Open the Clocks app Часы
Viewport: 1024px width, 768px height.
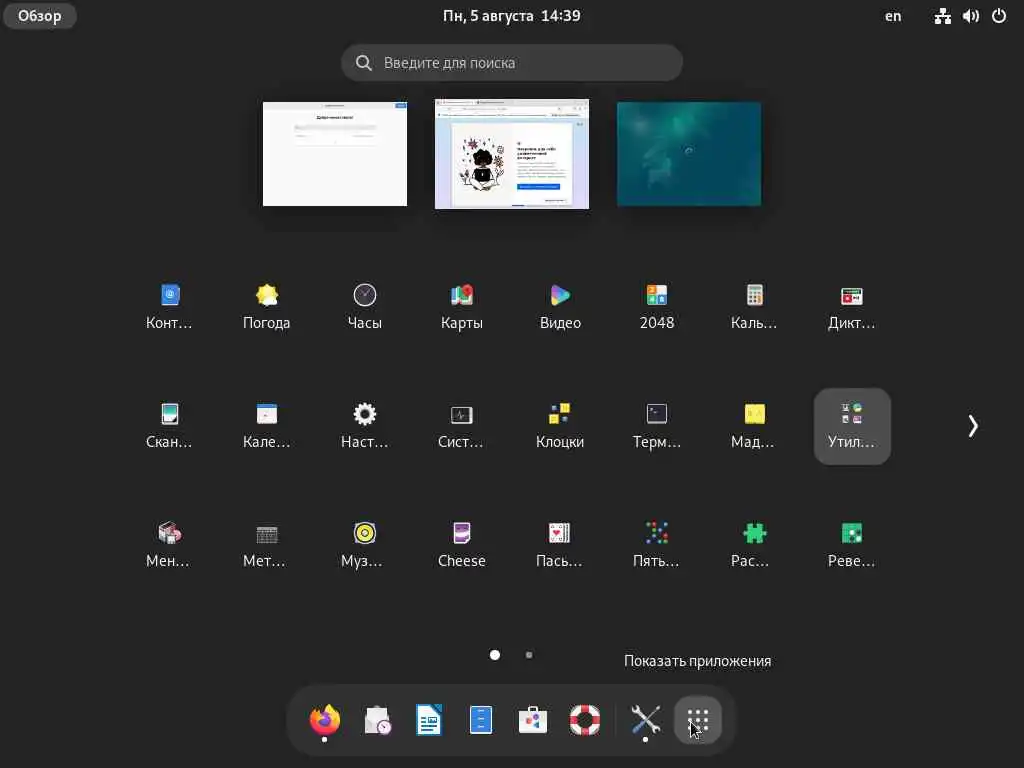pyautogui.click(x=364, y=306)
